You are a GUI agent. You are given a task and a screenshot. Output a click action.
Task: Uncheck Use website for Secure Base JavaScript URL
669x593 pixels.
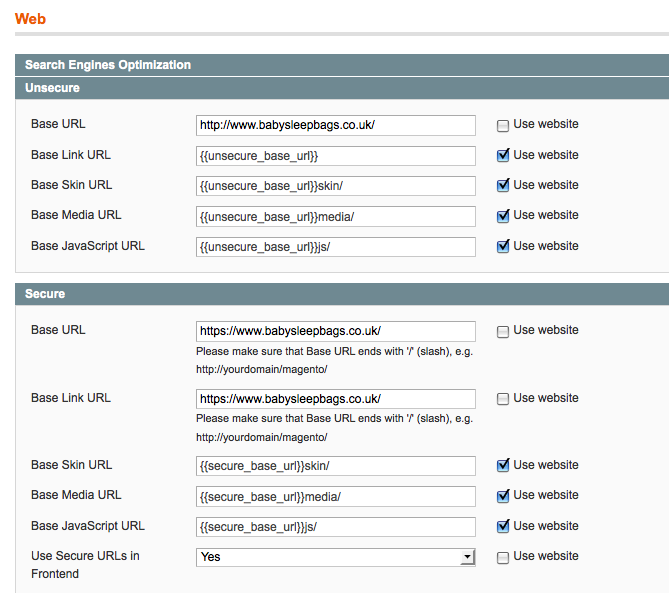503,526
